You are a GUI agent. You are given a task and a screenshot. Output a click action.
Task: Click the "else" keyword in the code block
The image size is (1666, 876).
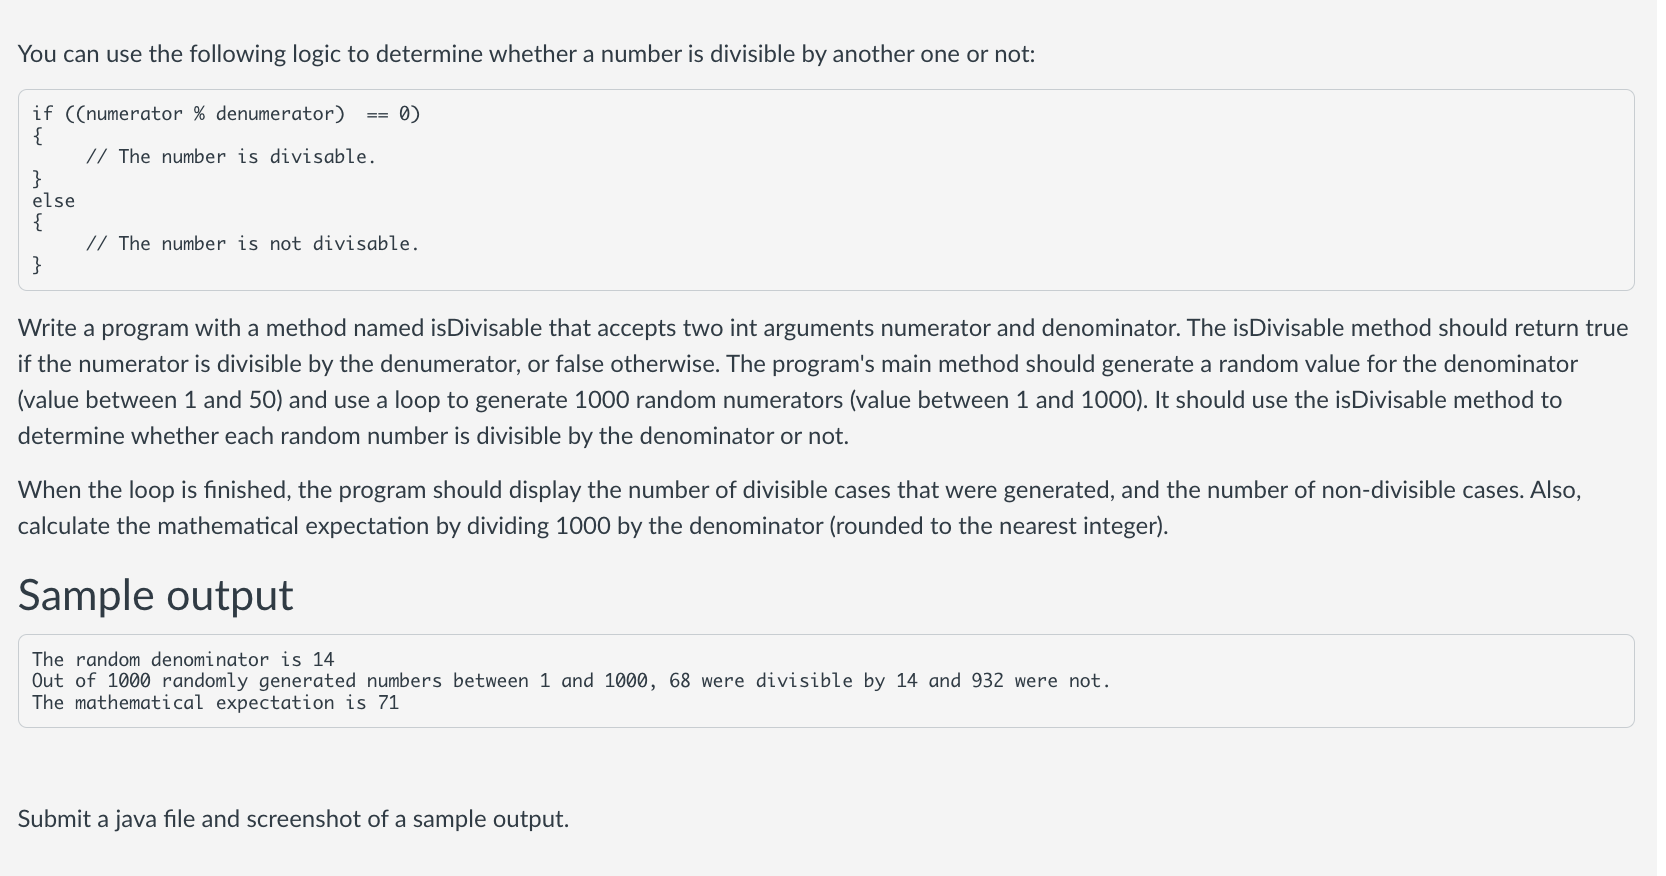pos(53,201)
